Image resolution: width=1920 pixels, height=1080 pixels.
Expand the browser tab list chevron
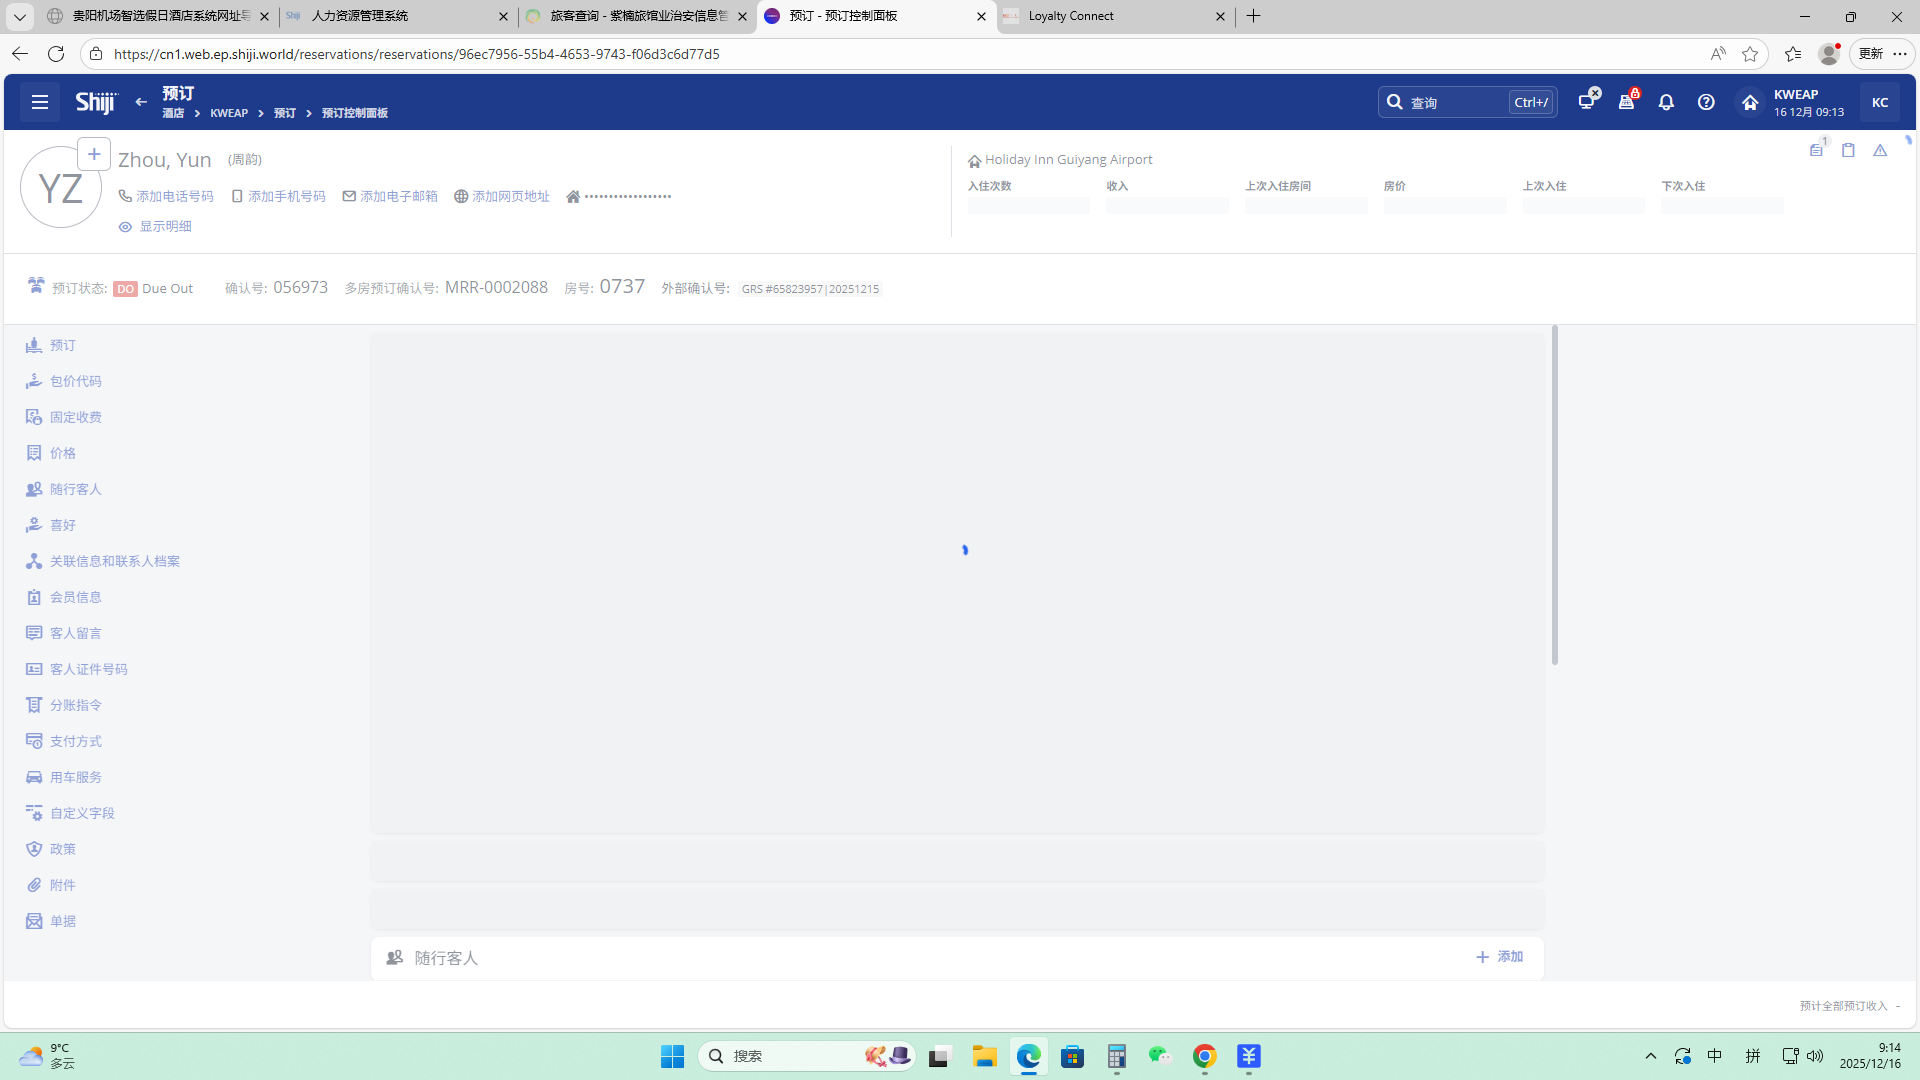[x=19, y=16]
